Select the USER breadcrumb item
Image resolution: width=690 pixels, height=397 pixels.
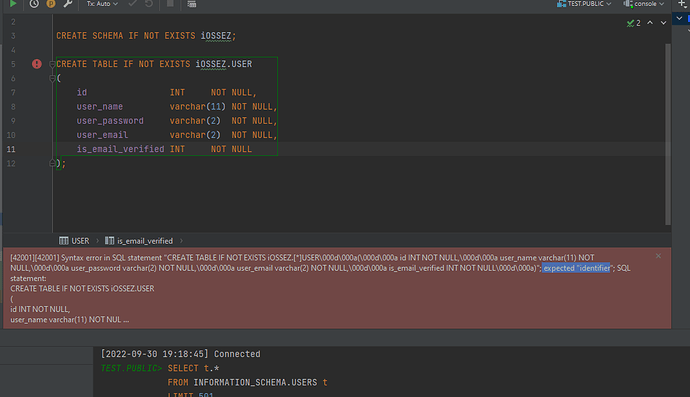(74, 241)
